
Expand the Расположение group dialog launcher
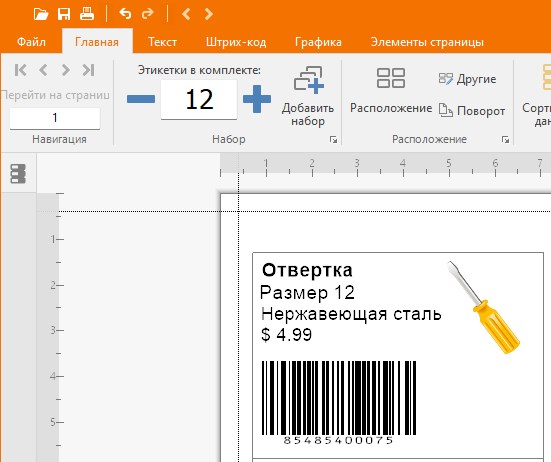point(505,140)
